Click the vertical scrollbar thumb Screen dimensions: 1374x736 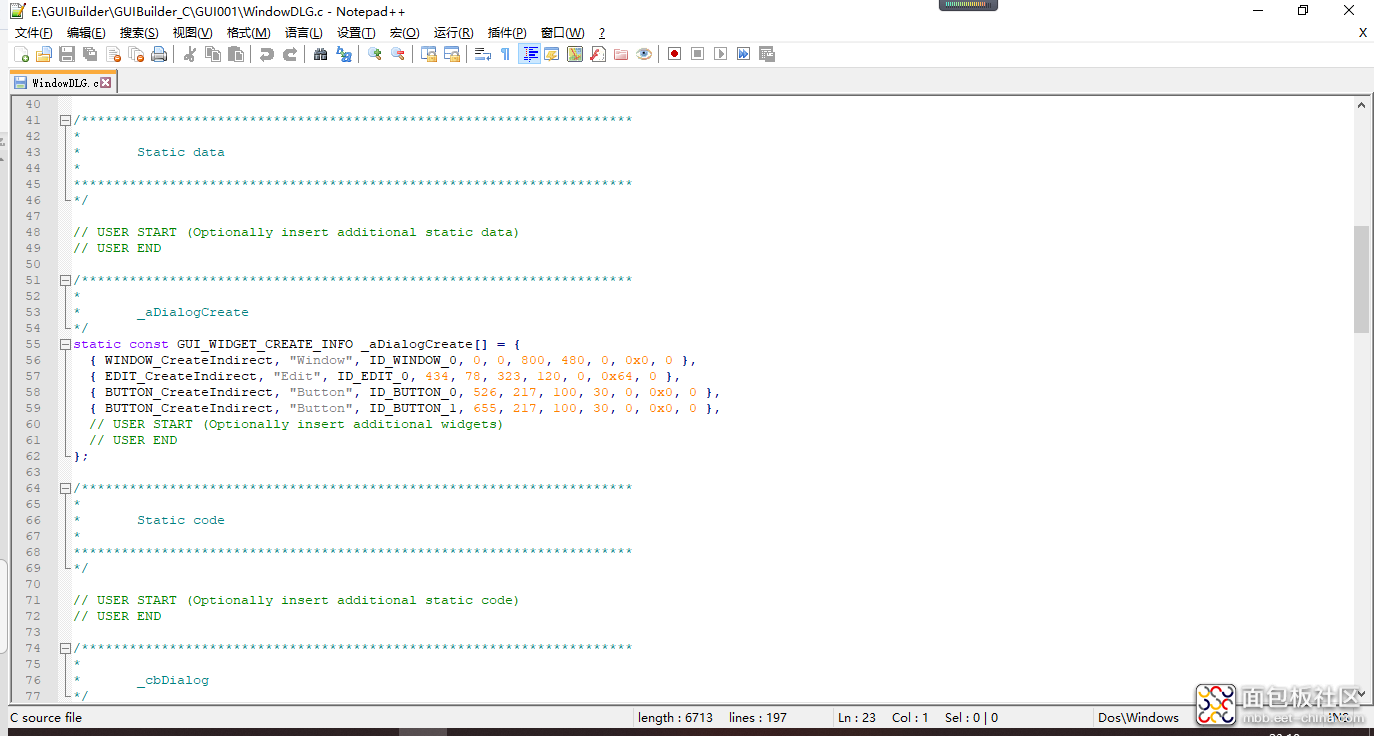[x=1361, y=279]
